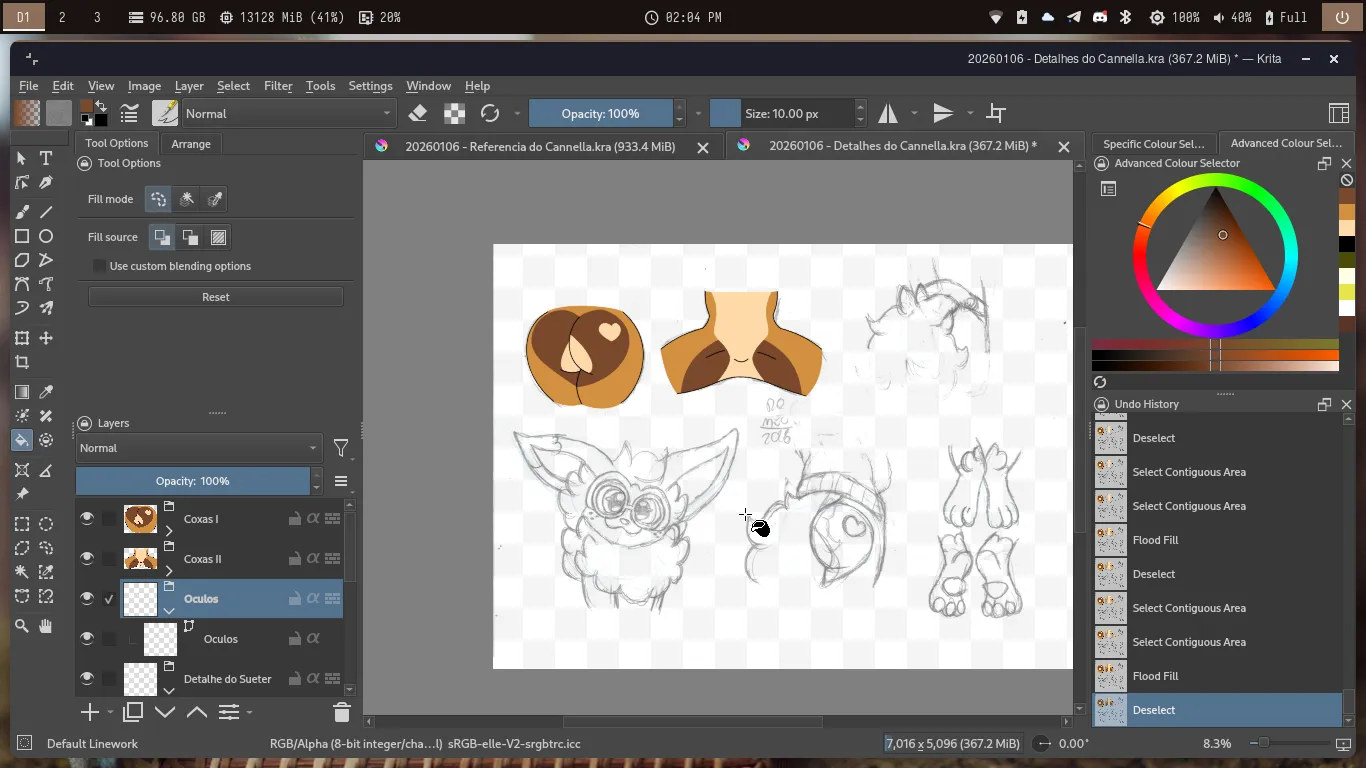This screenshot has width=1366, height=768.
Task: Enable Use custom blending options checkbox
Action: coord(99,266)
